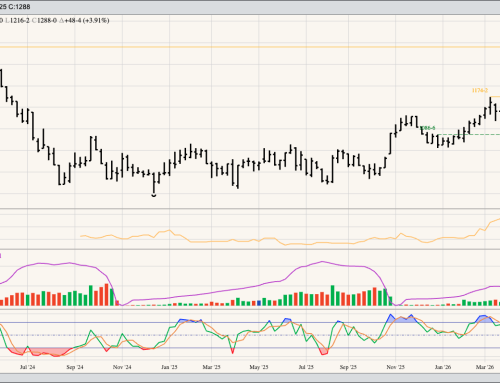
Task: Click the "Nov '24" date axis label
Action: pyautogui.click(x=122, y=367)
